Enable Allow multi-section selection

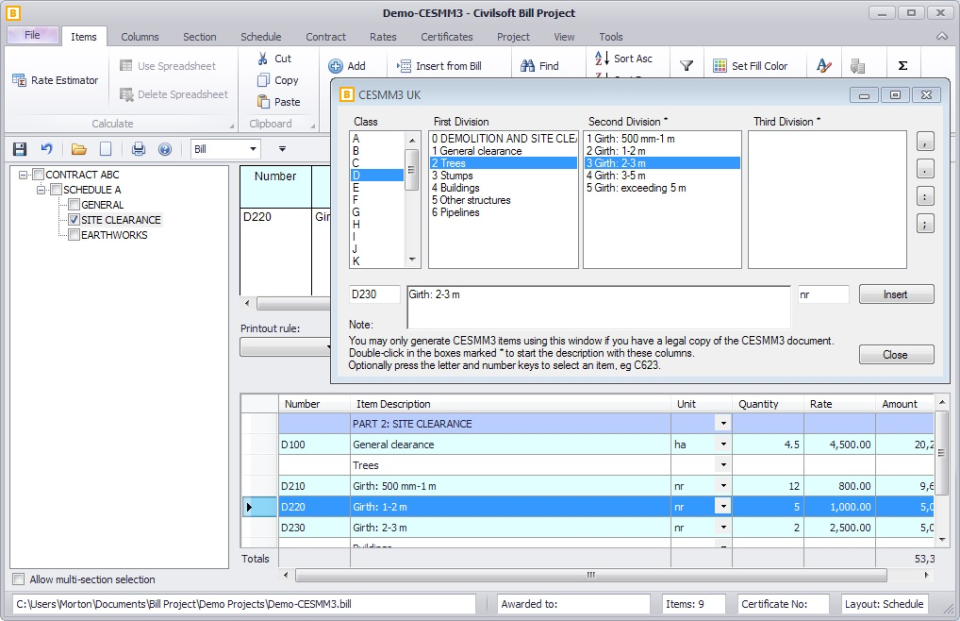pyautogui.click(x=17, y=579)
